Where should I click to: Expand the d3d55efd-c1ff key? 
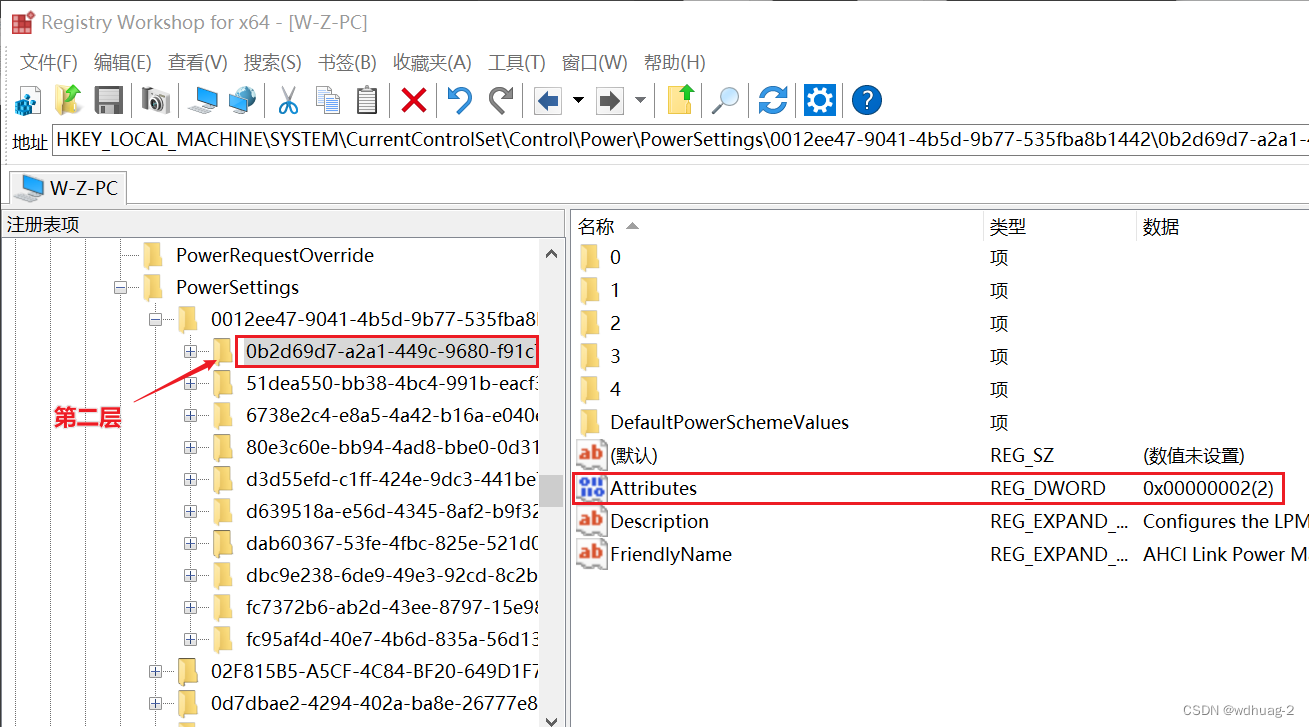click(190, 479)
